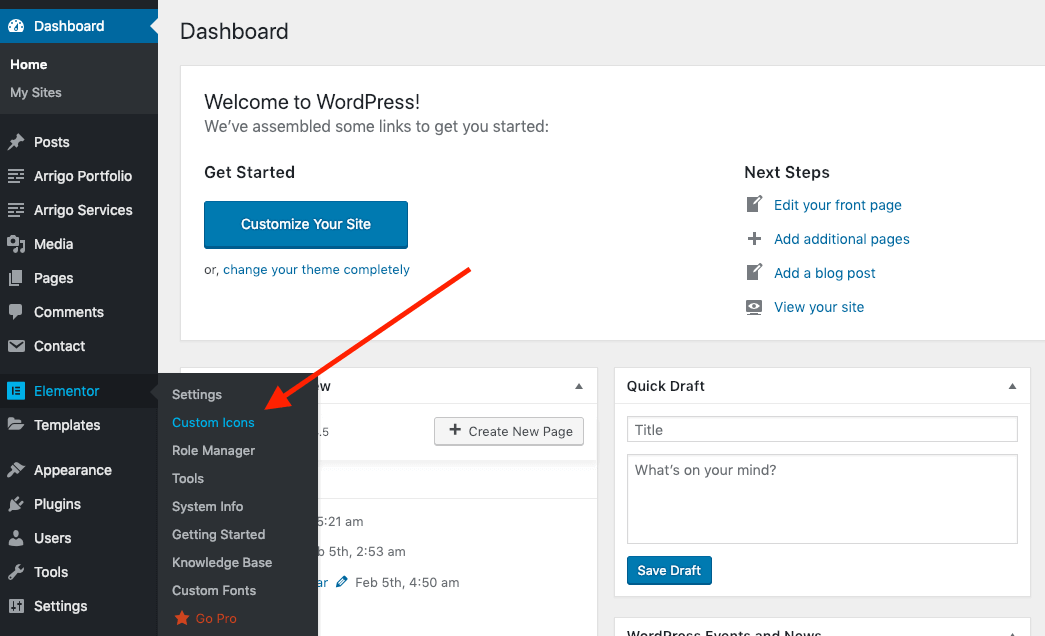This screenshot has height=636, width=1045.
Task: Focus the Quick Draft Title field
Action: click(822, 430)
